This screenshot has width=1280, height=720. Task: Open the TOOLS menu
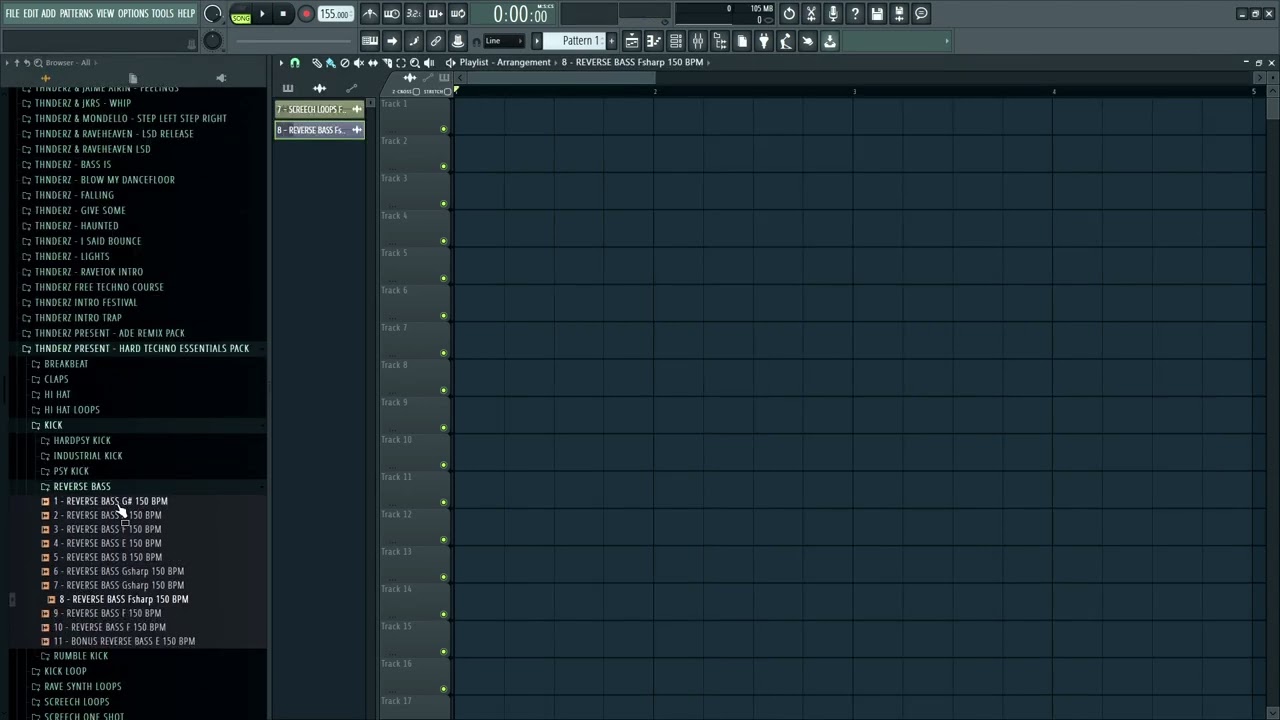coord(163,13)
